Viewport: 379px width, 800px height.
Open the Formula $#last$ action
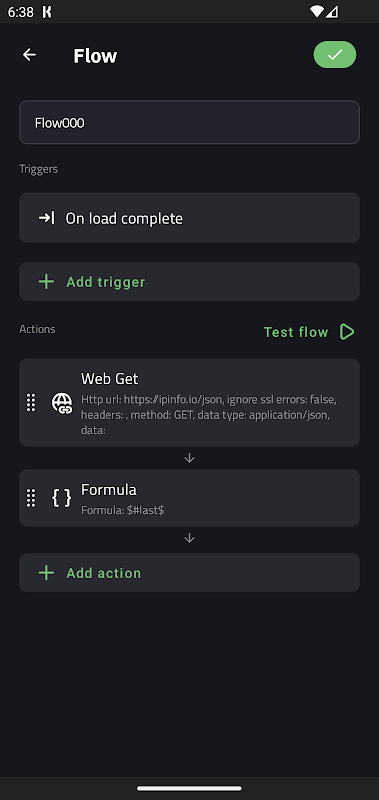click(x=189, y=498)
